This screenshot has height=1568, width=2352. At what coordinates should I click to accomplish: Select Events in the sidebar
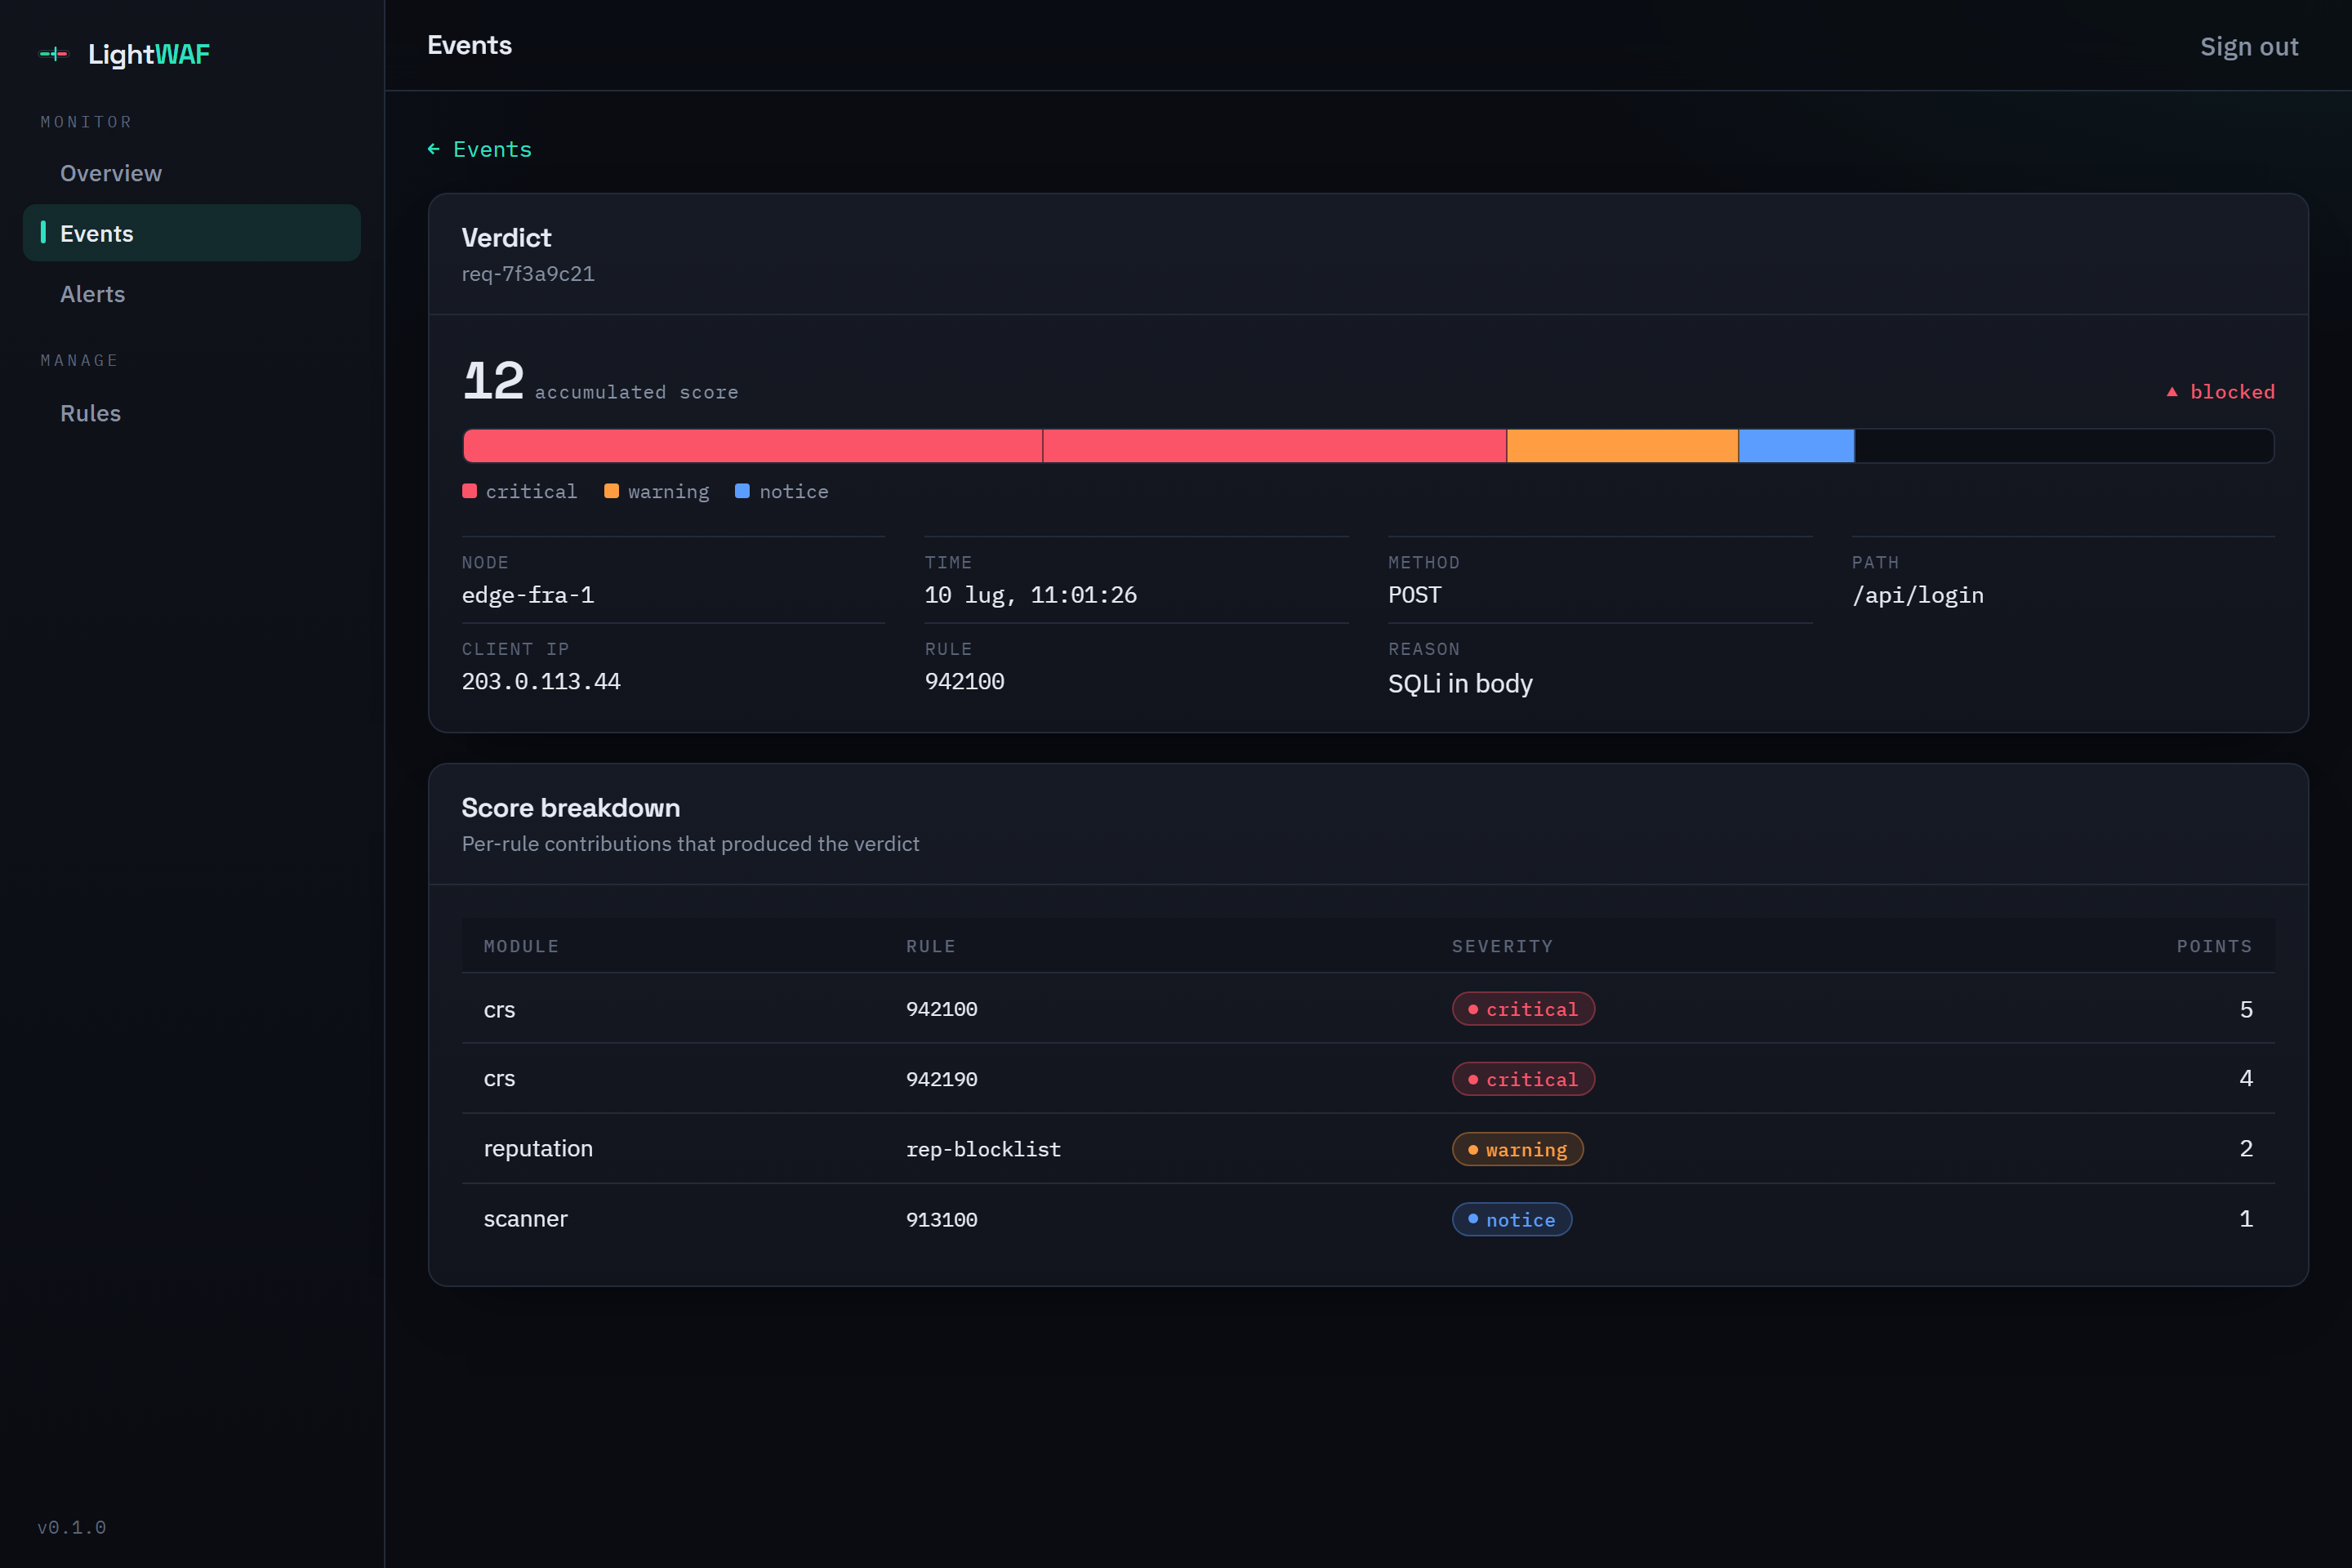click(x=192, y=233)
